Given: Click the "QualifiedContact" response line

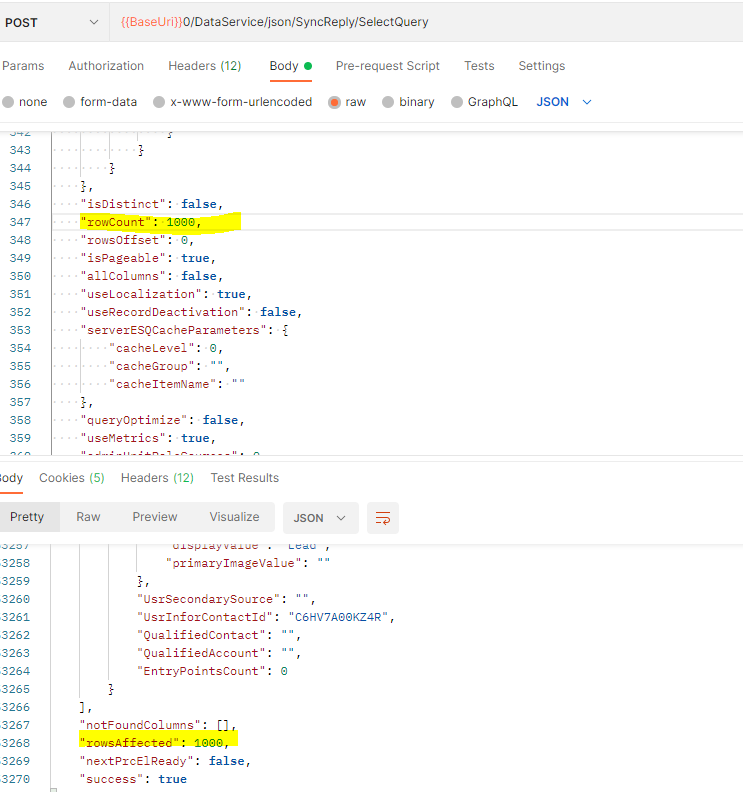Looking at the screenshot, I should [x=219, y=635].
